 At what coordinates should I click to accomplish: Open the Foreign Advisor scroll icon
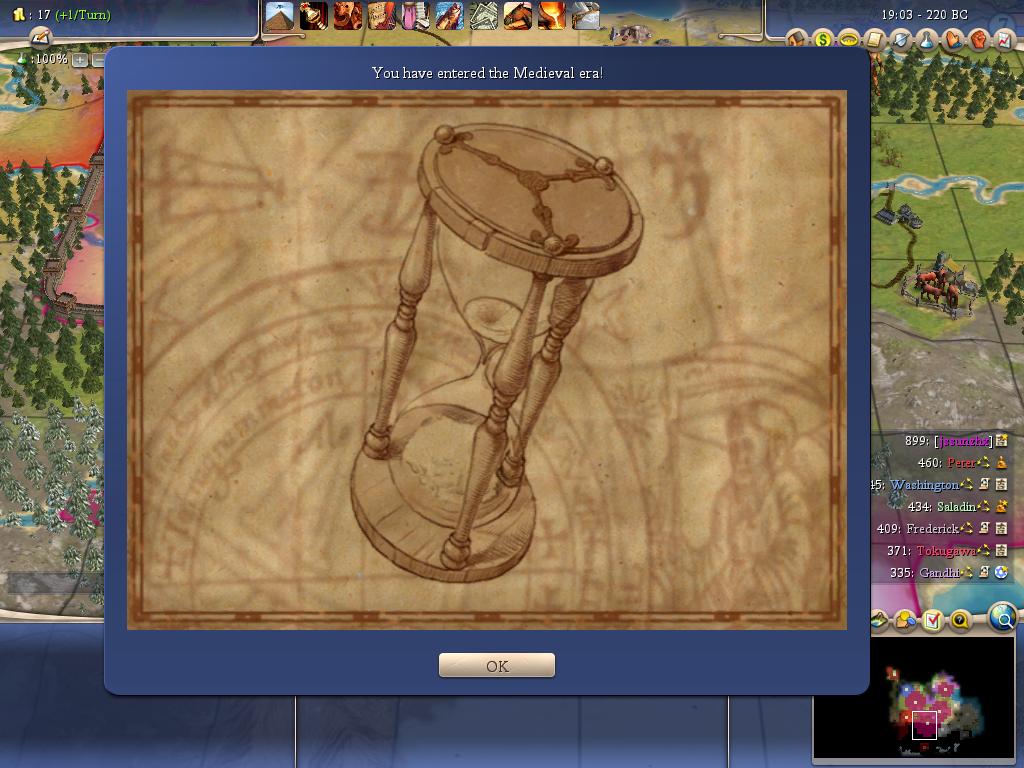(874, 40)
